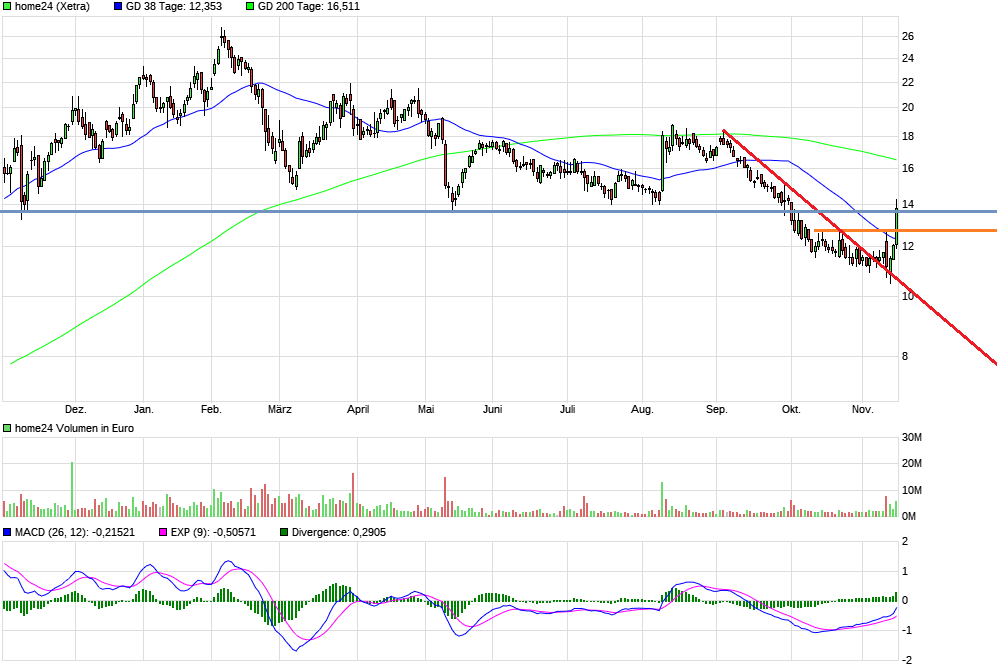Click the blue GD 38 Tage legend swatch
The height and width of the screenshot is (670, 997).
(118, 6)
